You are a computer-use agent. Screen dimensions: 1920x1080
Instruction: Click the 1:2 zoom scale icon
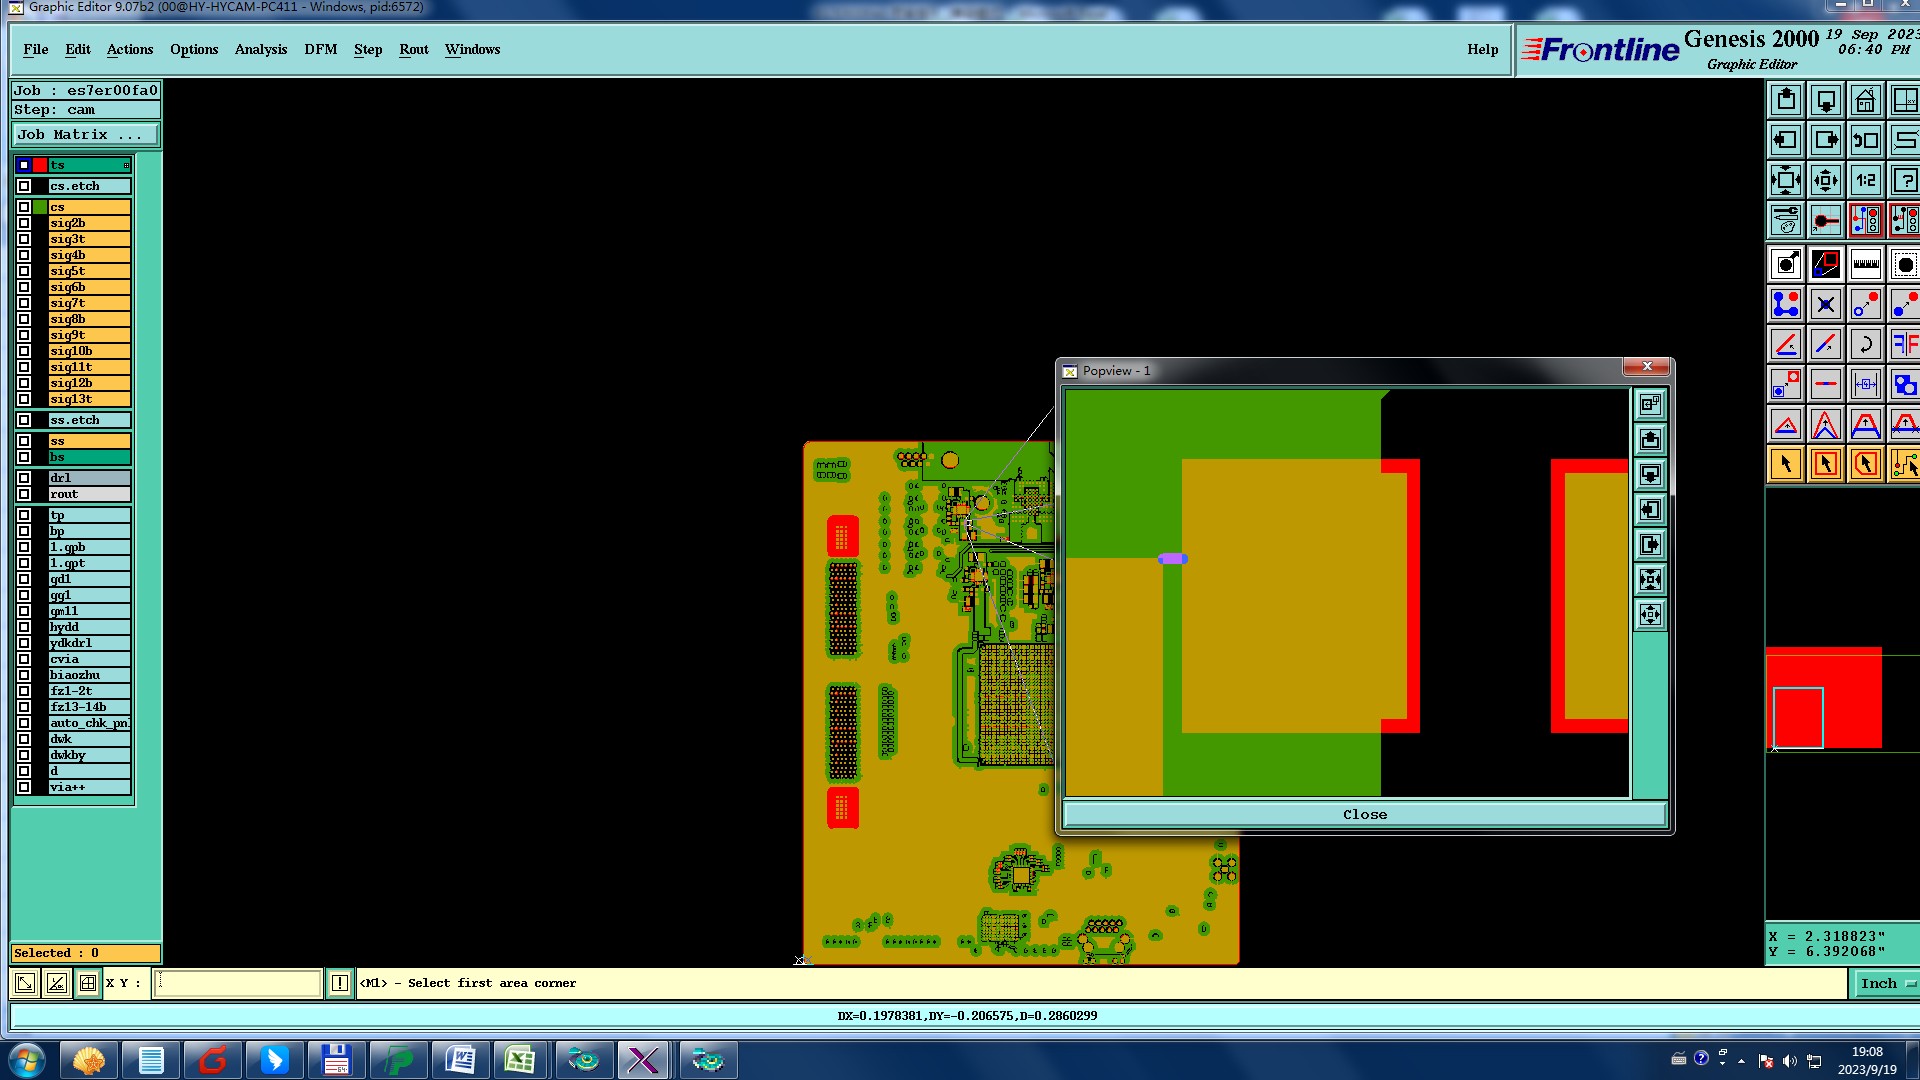pos(1865,181)
